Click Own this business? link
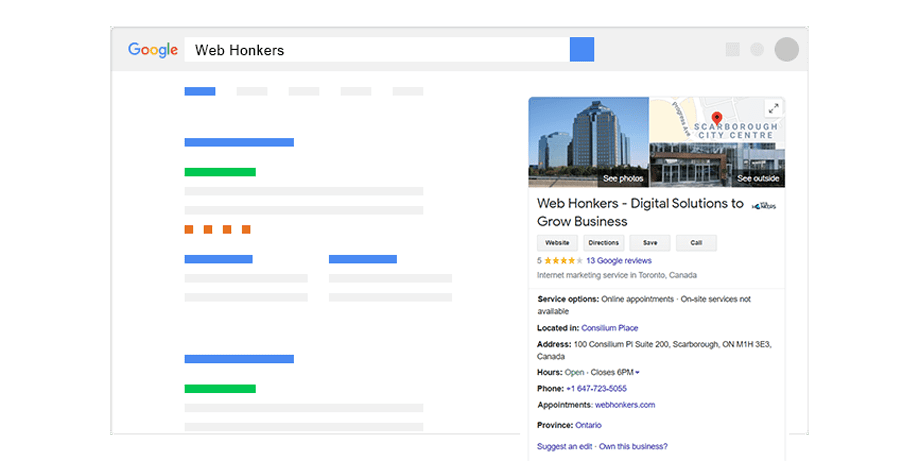Image resolution: width=920 pixels, height=461 pixels. click(x=633, y=446)
